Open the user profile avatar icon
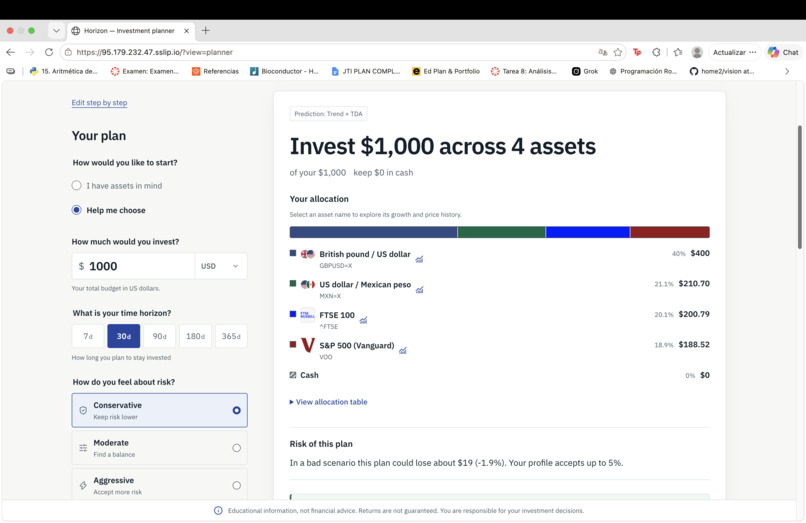 click(697, 52)
